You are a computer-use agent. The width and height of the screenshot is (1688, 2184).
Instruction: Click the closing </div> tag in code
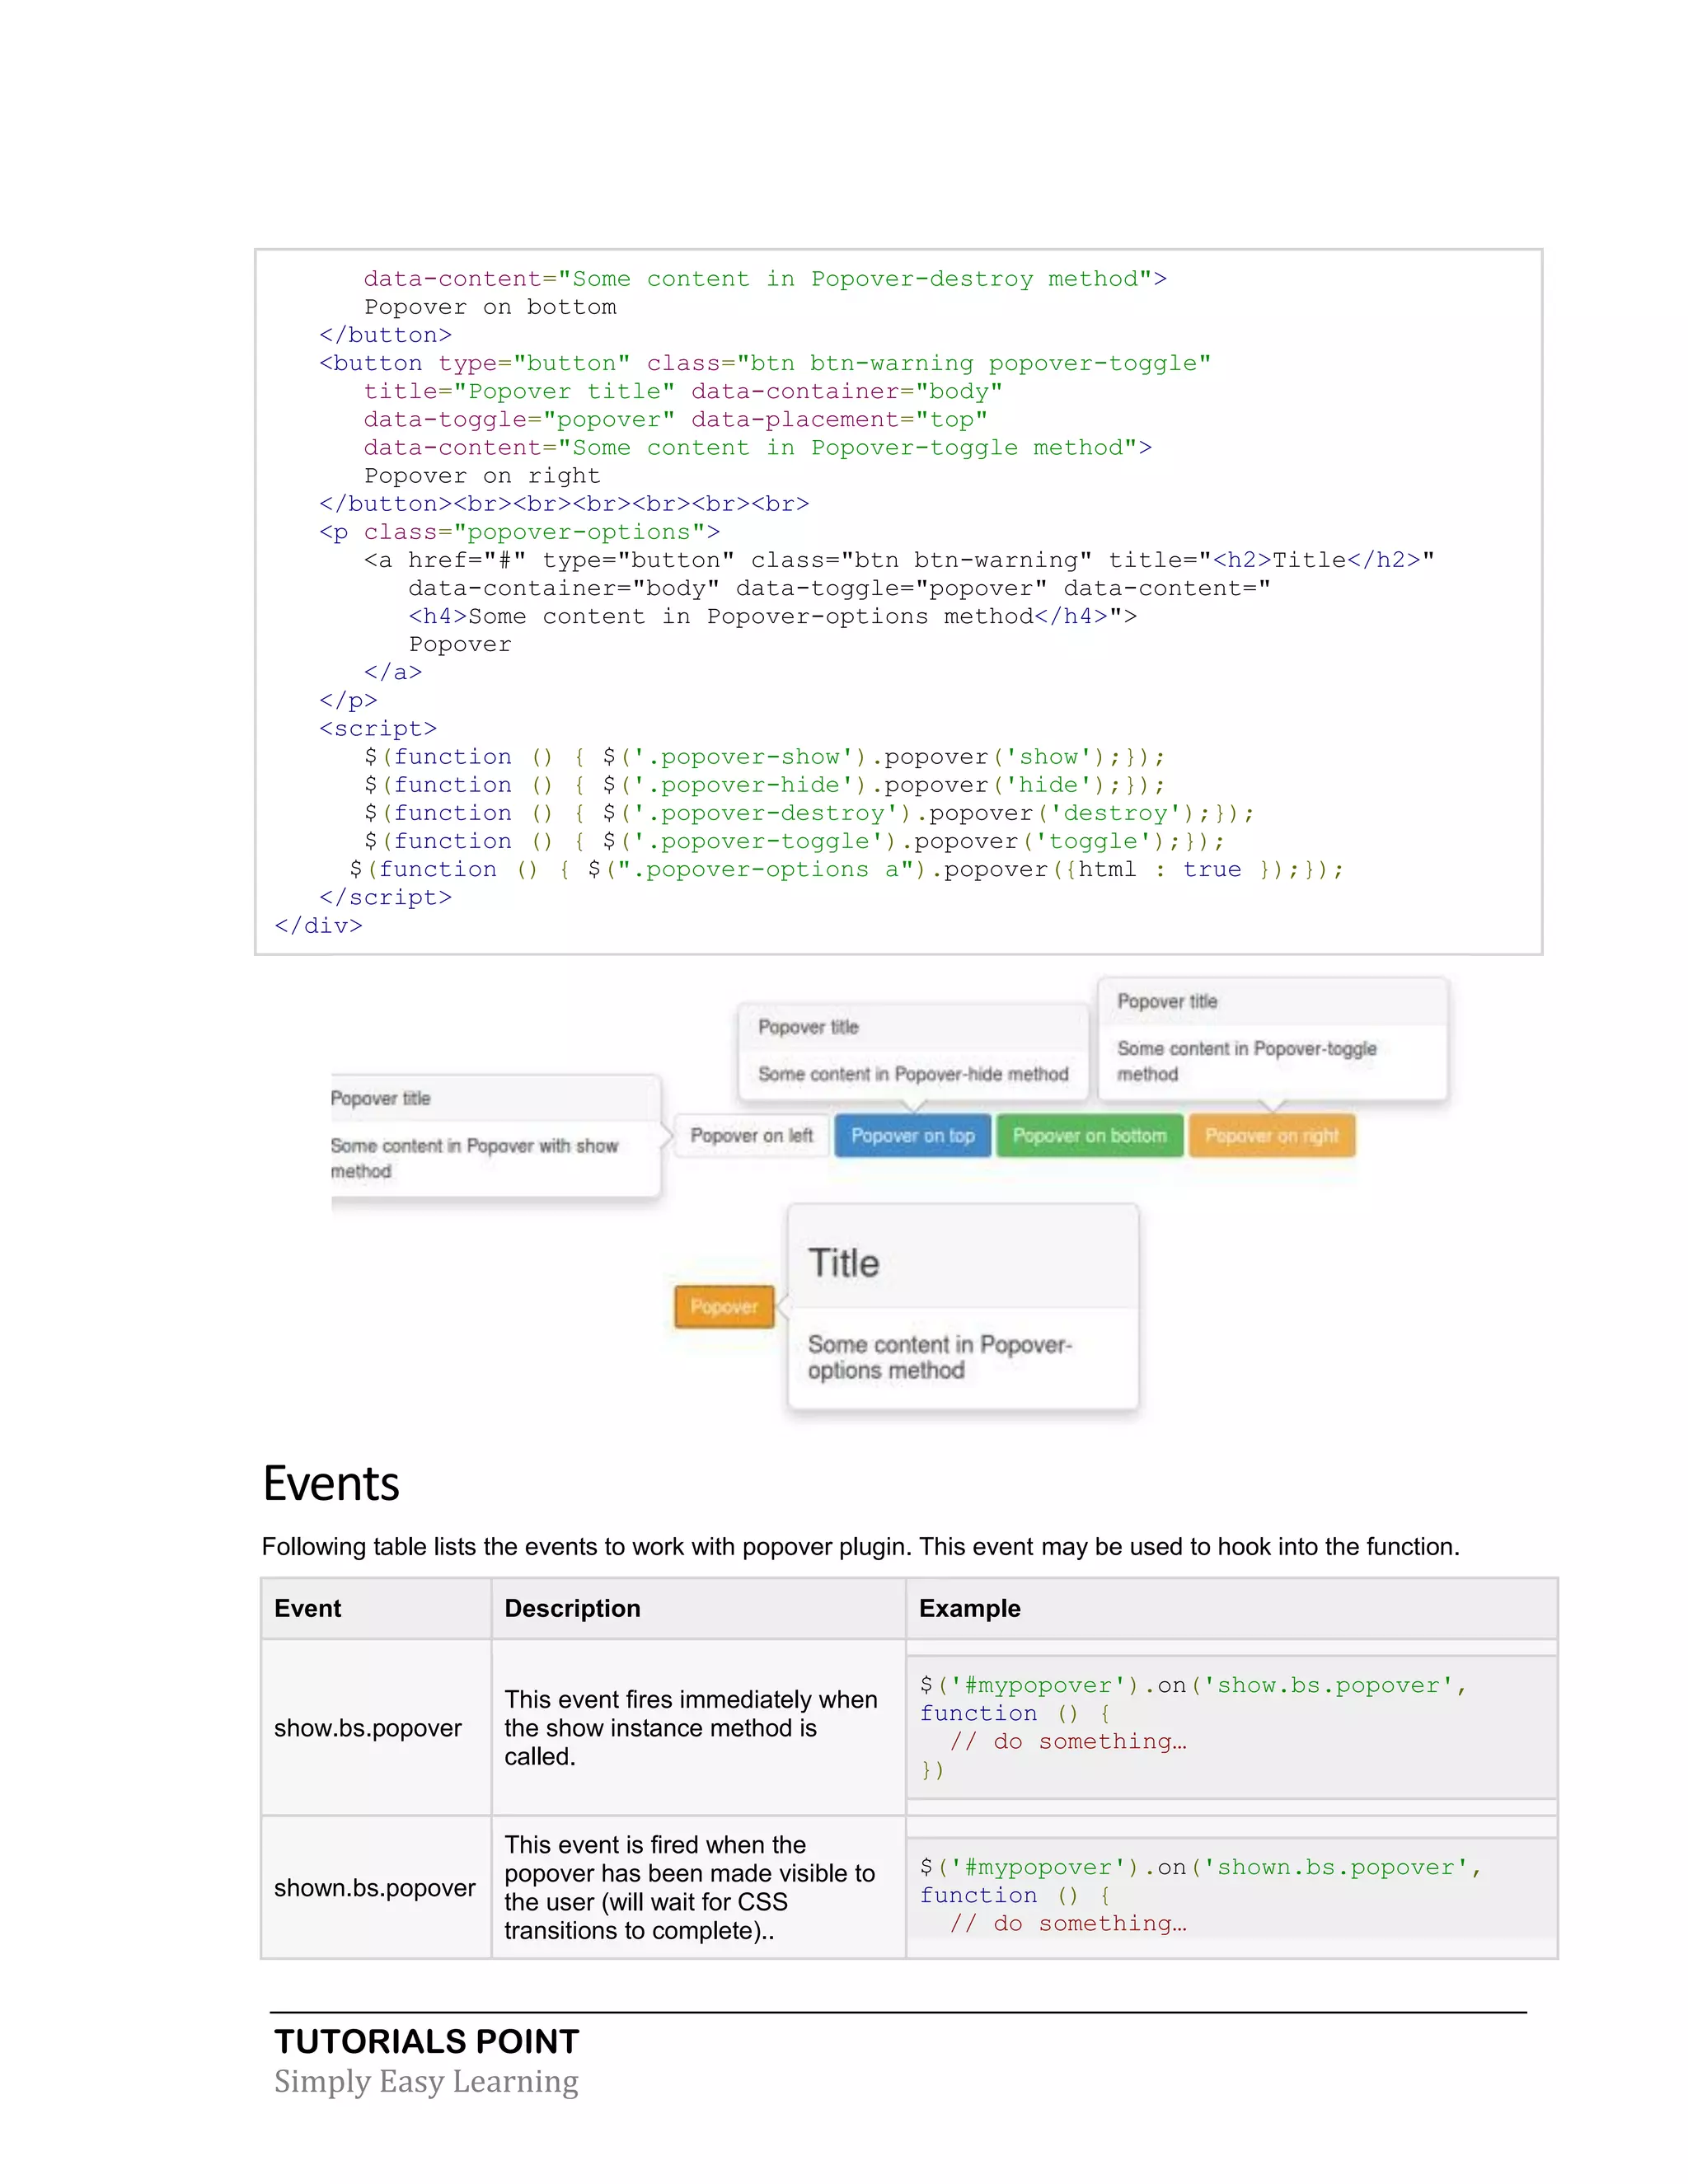pyautogui.click(x=318, y=925)
